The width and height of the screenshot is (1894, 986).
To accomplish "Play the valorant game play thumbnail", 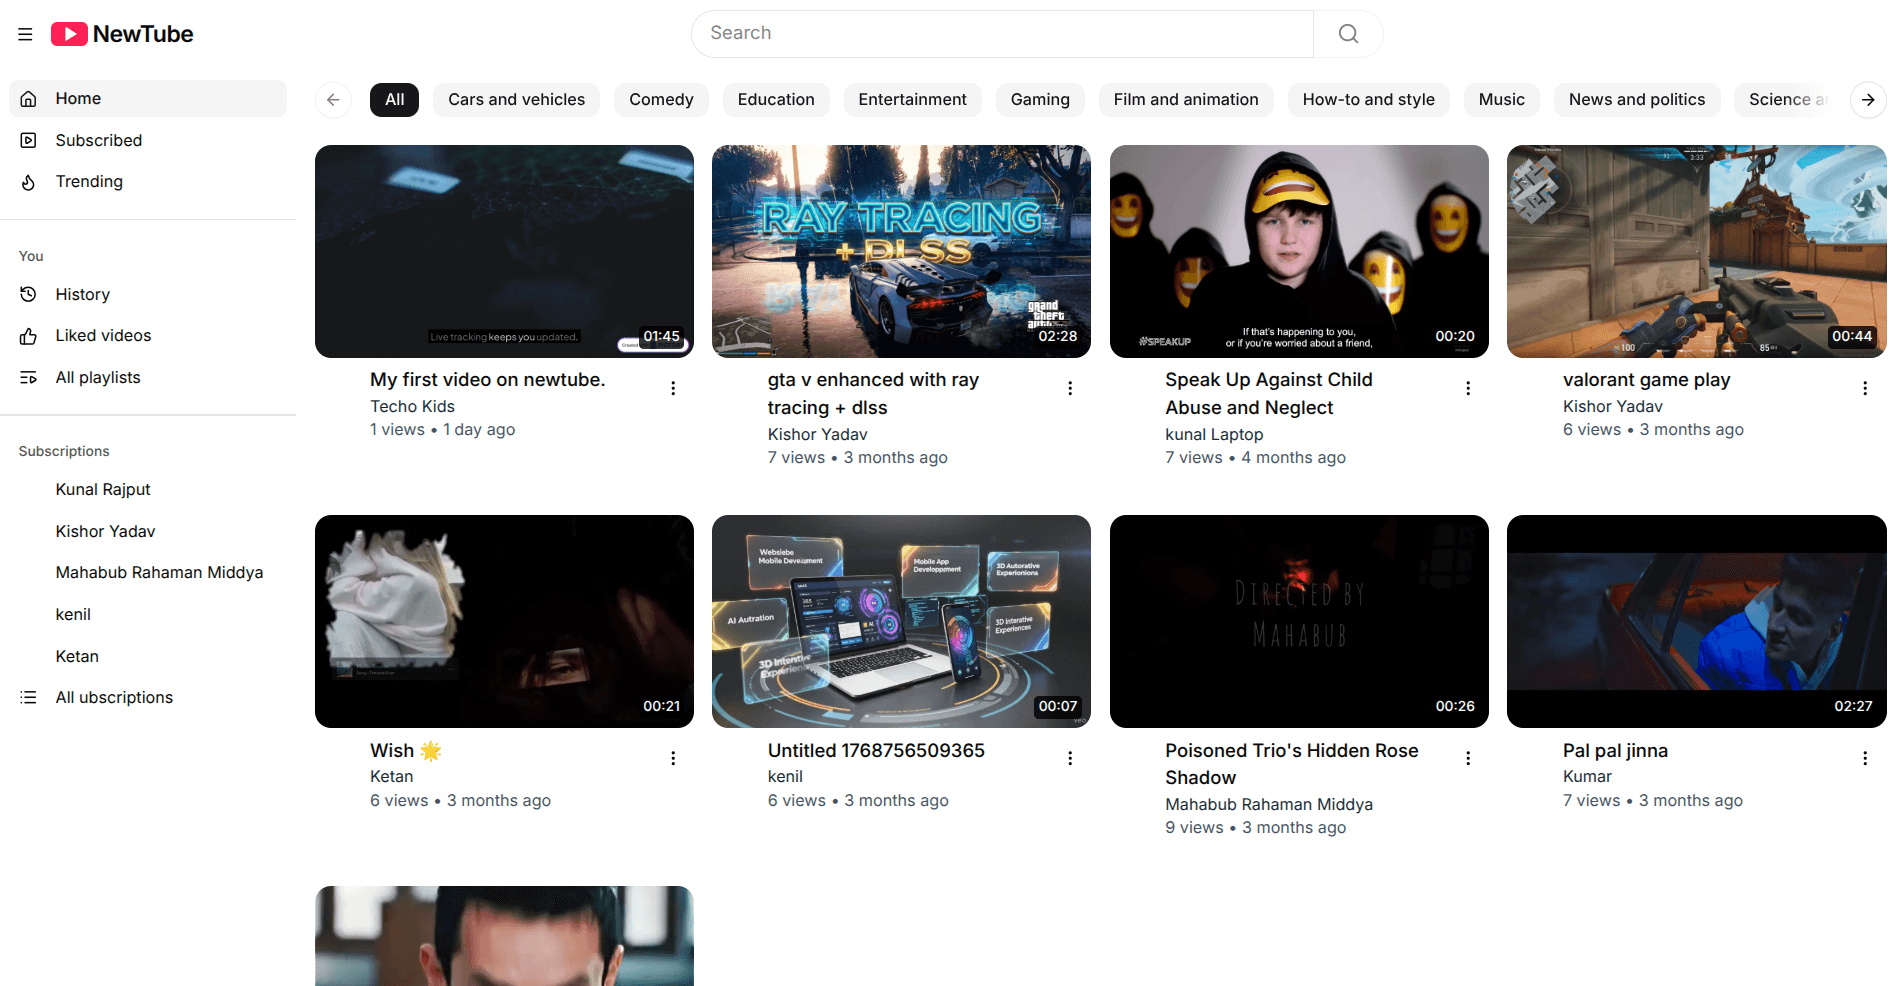I will coord(1696,251).
